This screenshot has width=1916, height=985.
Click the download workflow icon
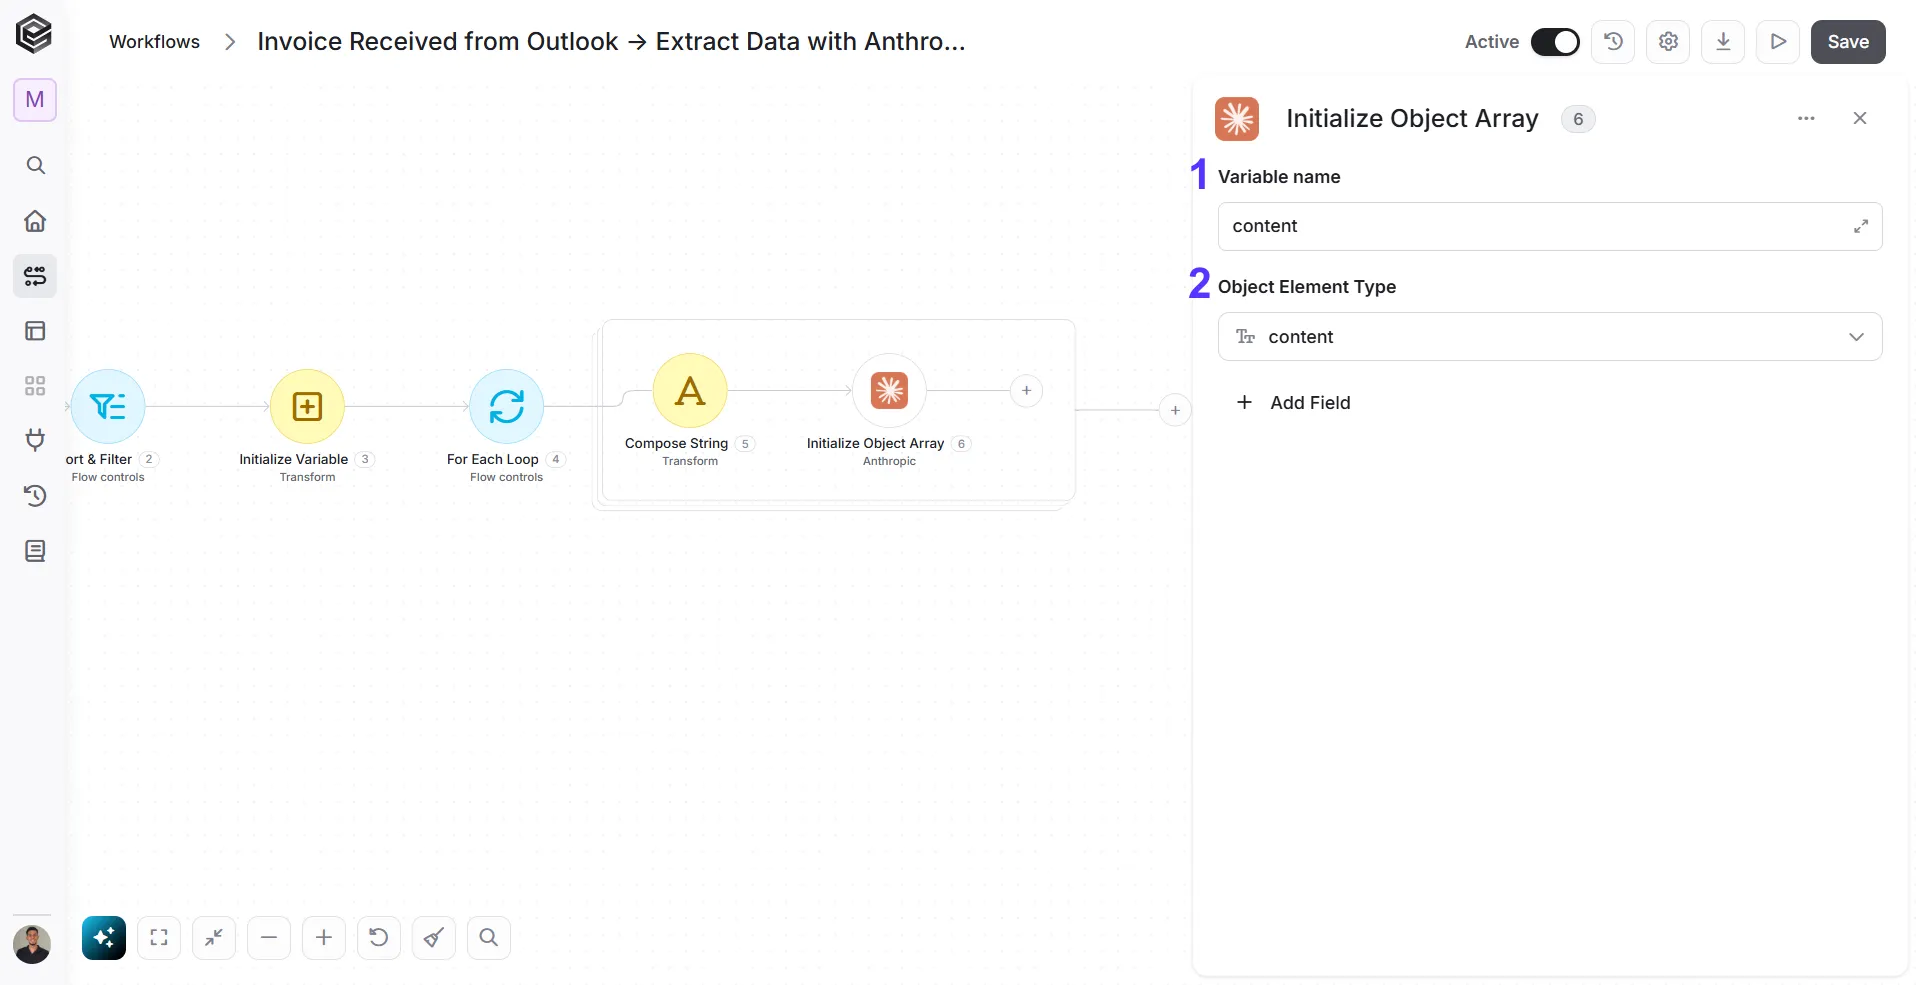tap(1723, 42)
